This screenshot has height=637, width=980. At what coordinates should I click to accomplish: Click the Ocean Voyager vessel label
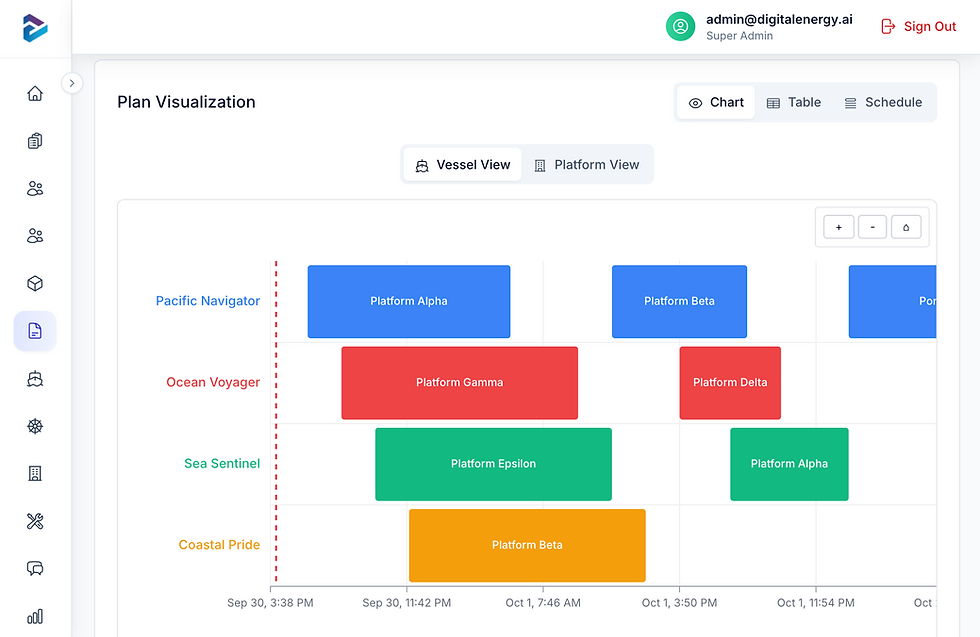coord(213,382)
